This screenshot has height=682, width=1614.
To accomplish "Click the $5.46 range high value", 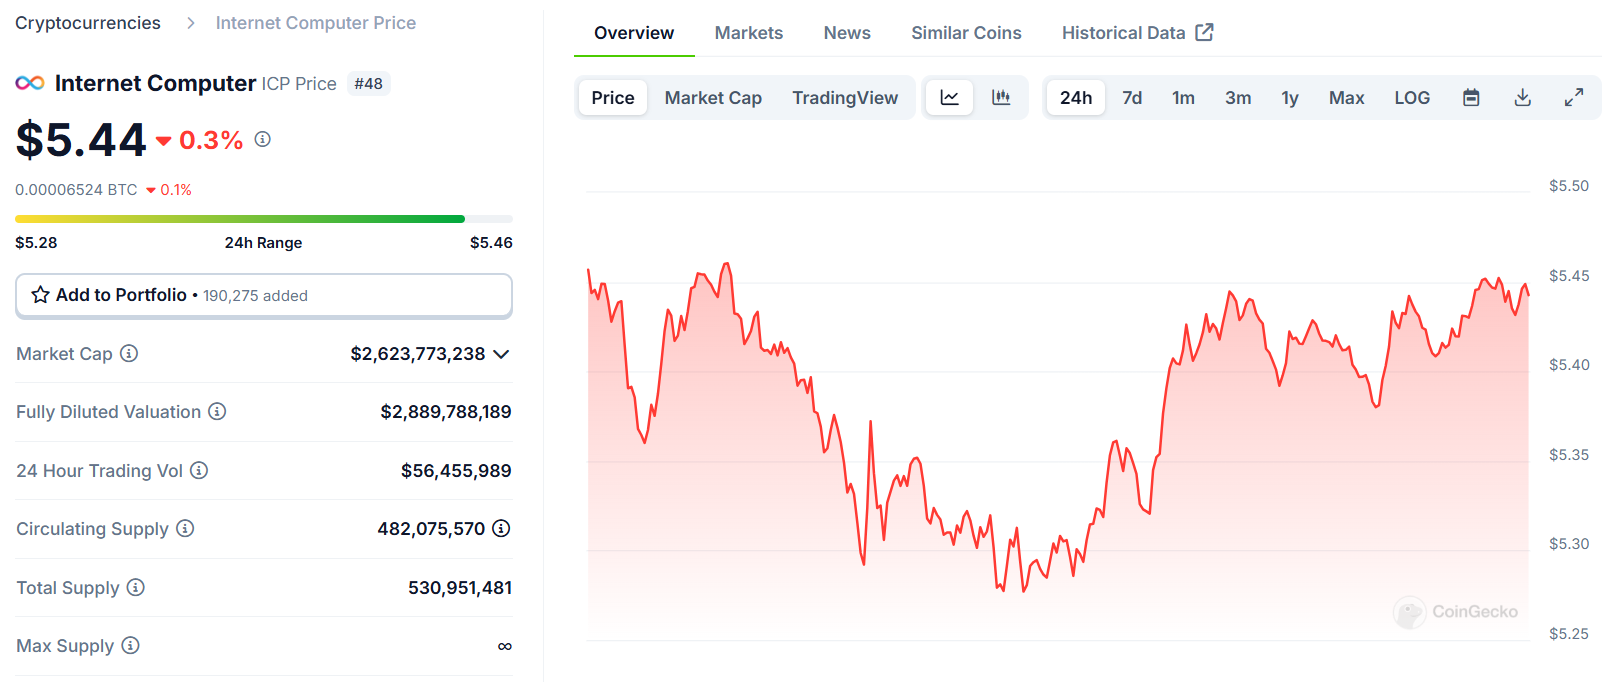I will 491,243.
